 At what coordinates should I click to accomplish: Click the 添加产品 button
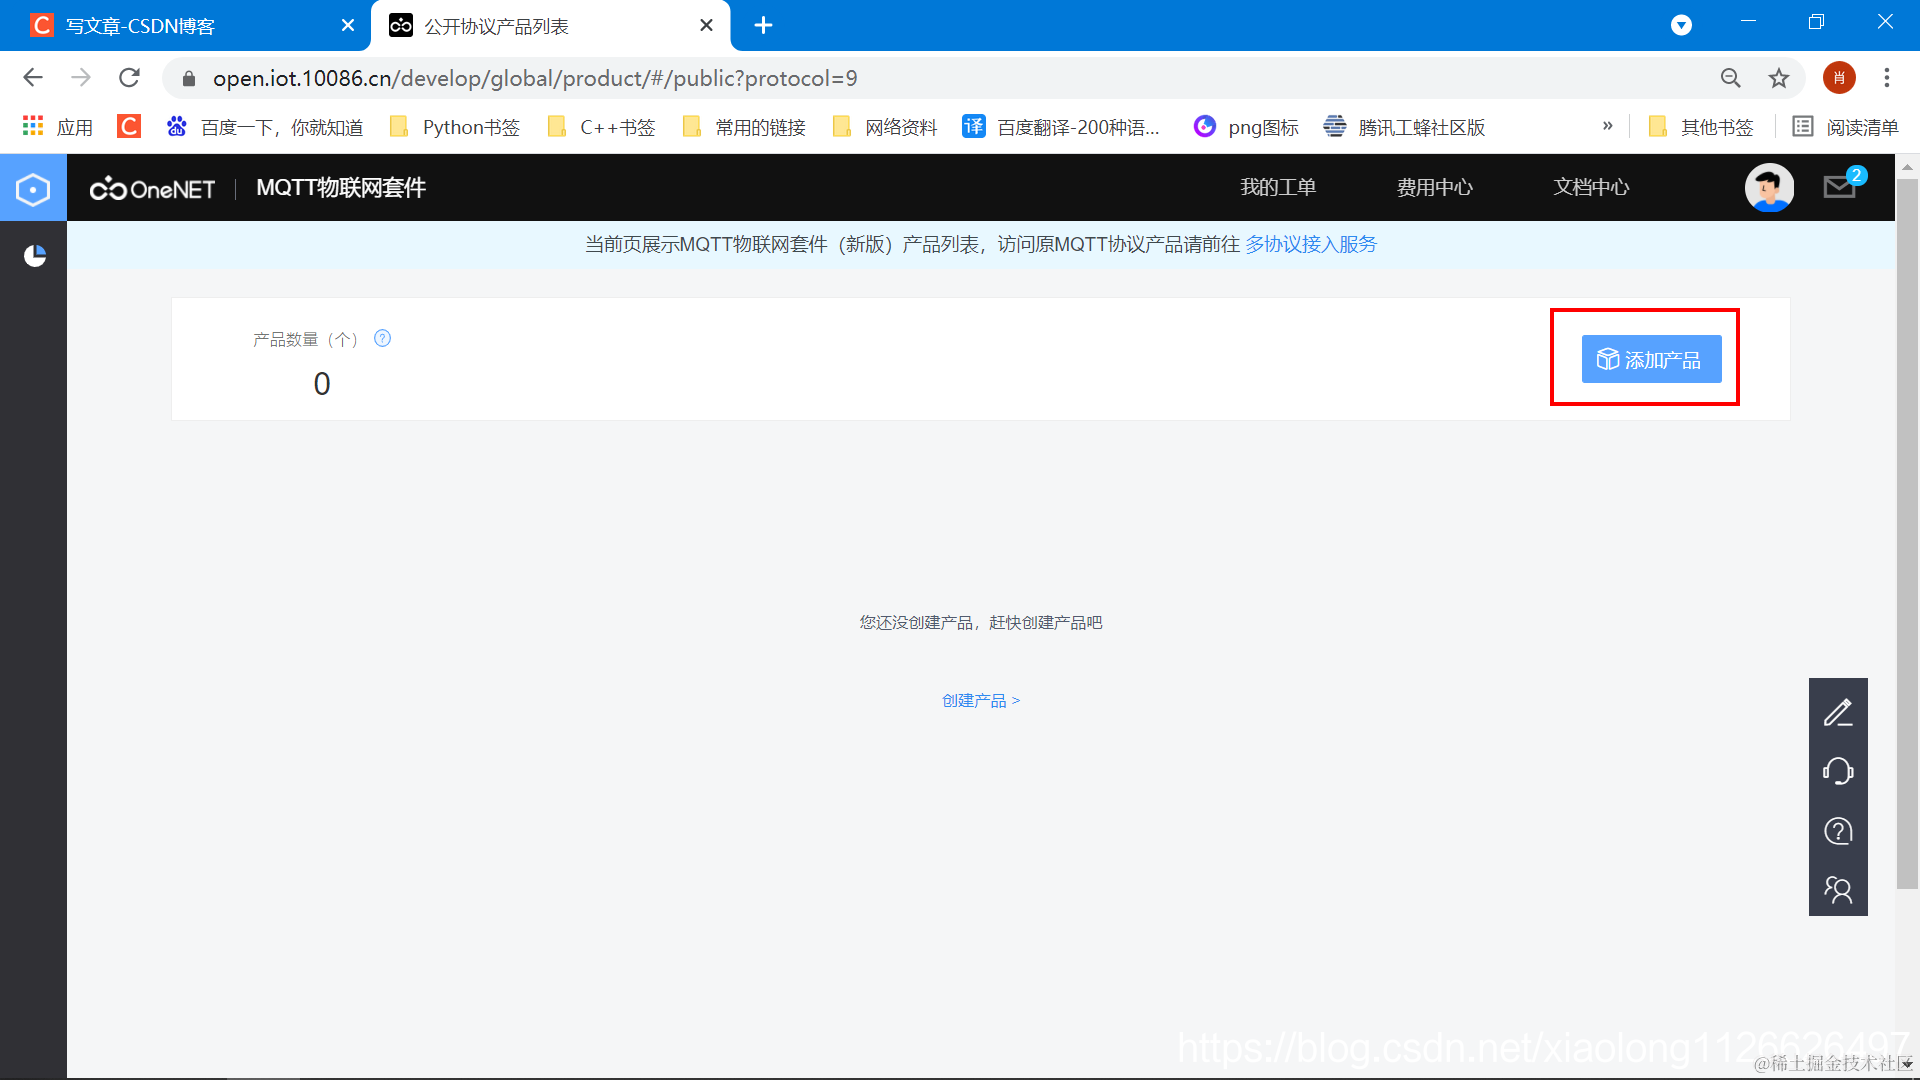tap(1651, 359)
